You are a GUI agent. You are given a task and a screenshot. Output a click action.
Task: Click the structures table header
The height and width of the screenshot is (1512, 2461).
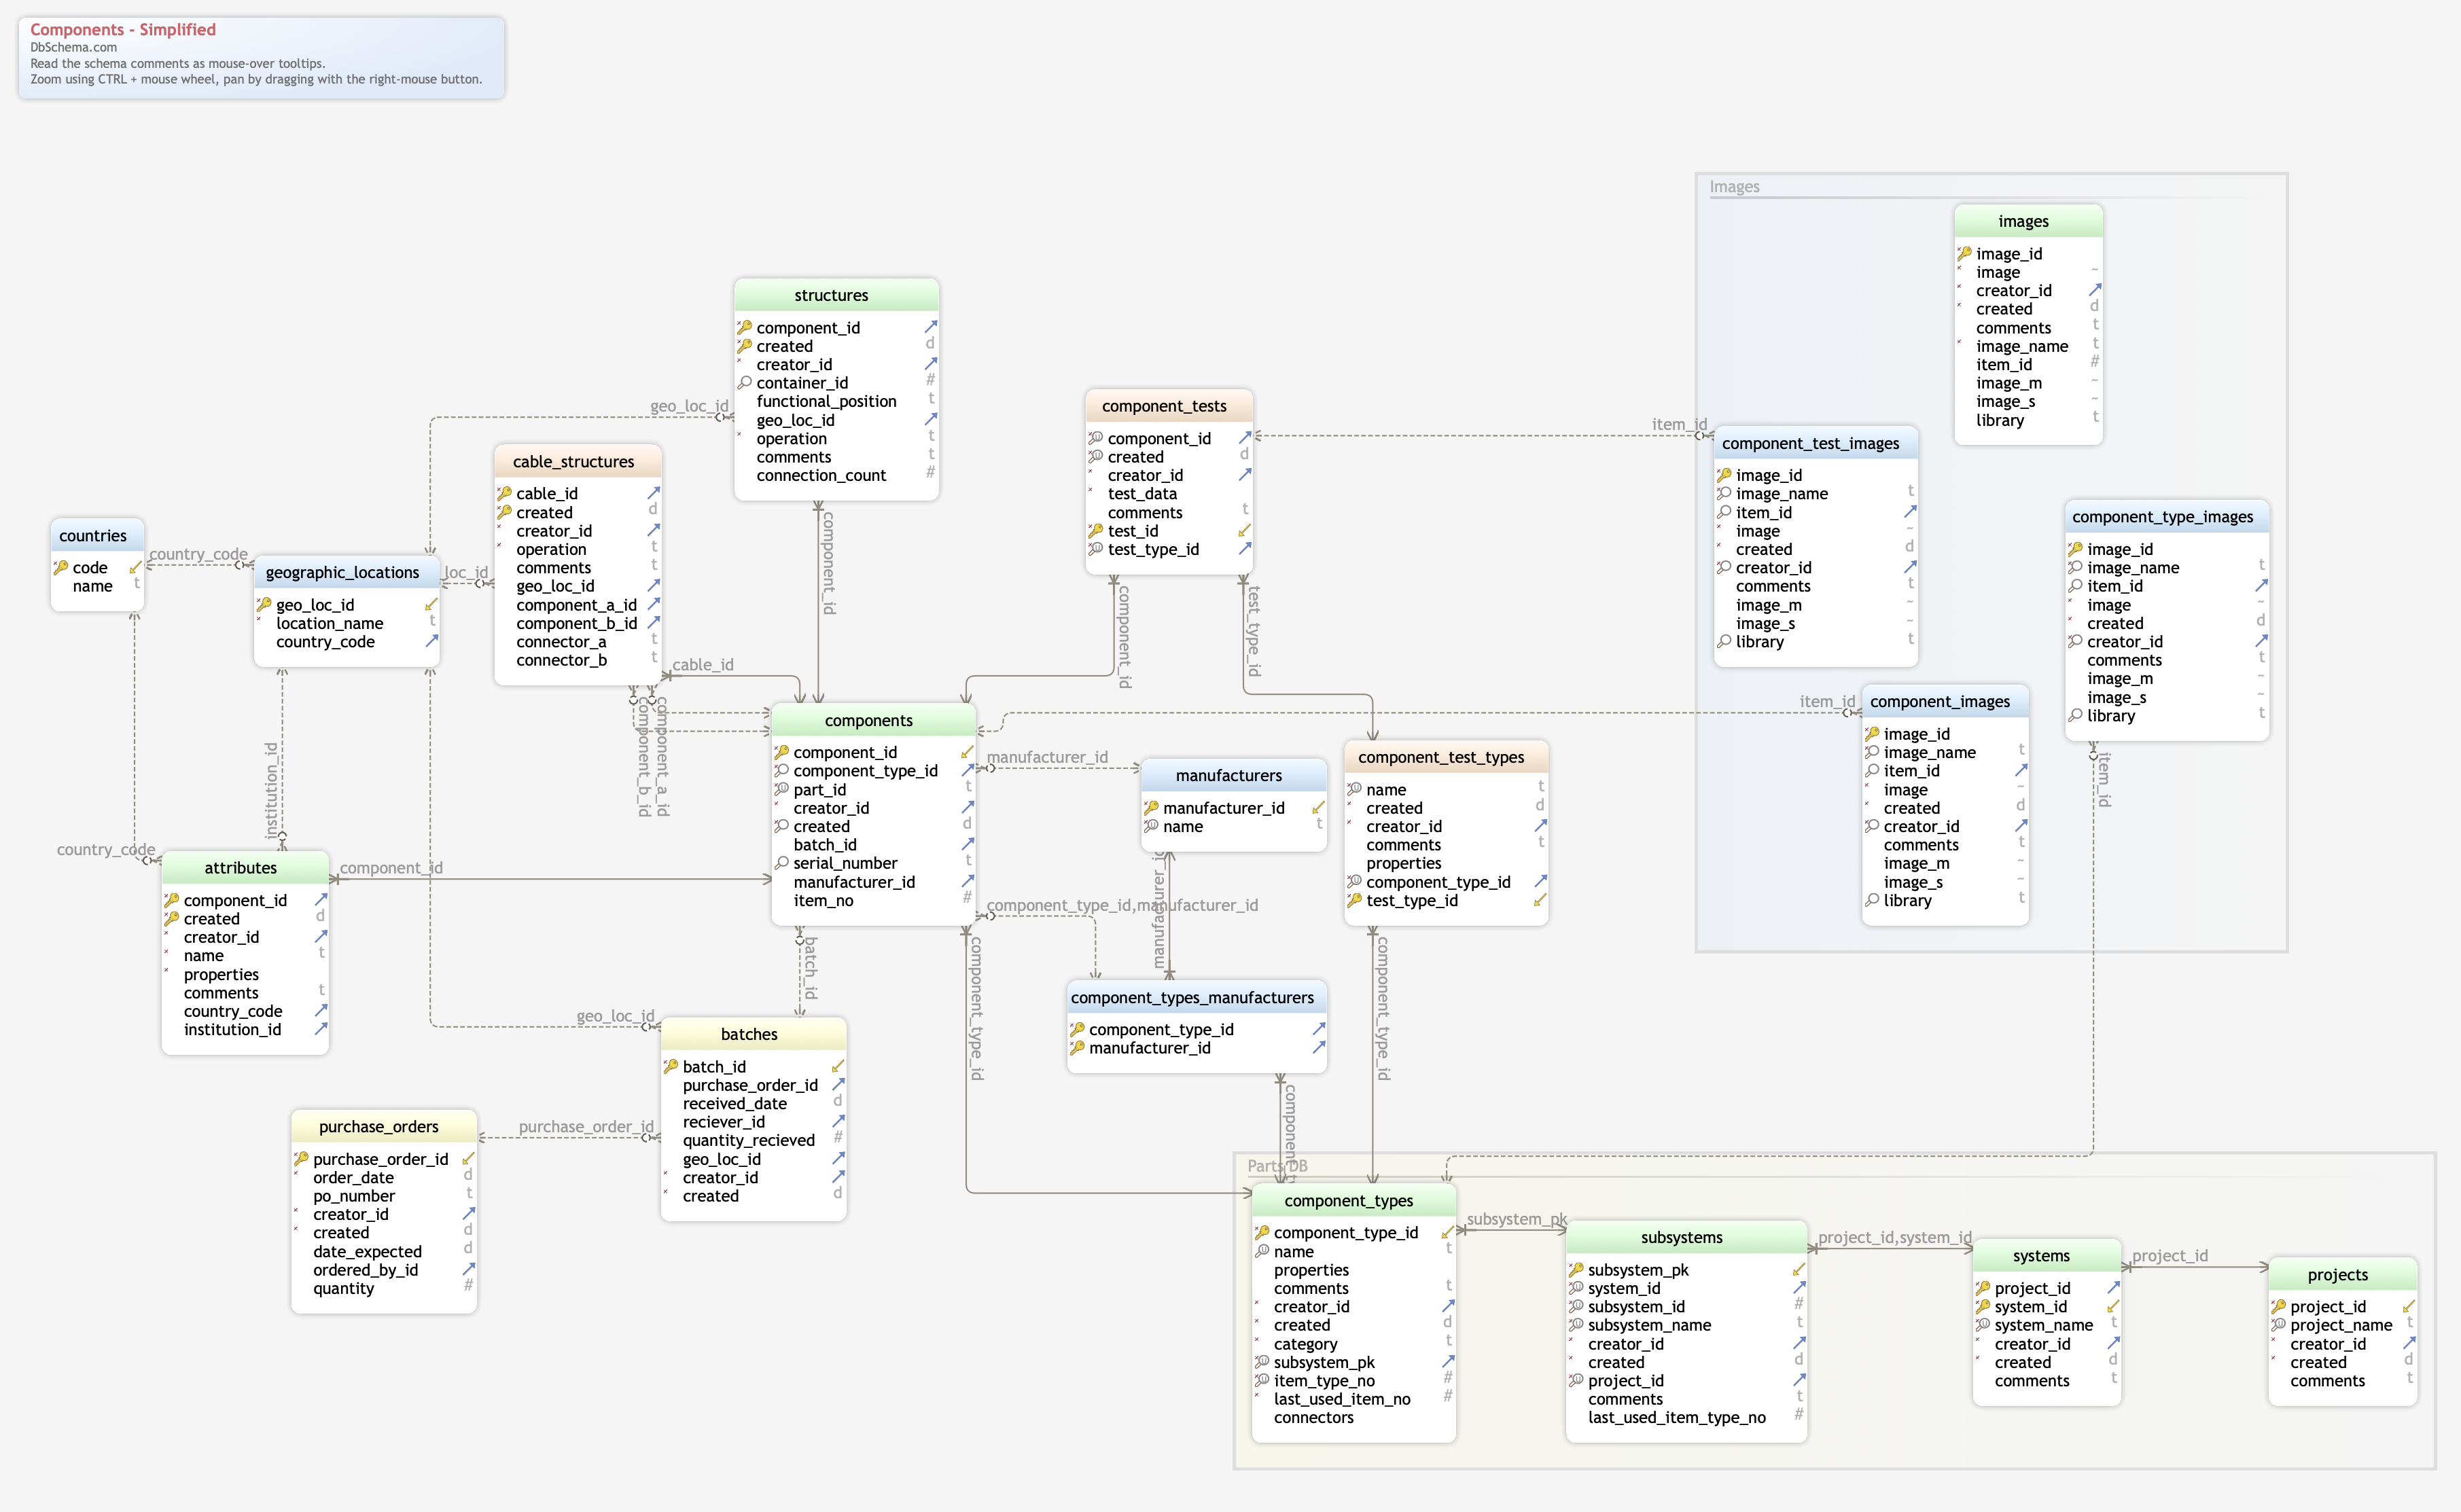(x=836, y=295)
